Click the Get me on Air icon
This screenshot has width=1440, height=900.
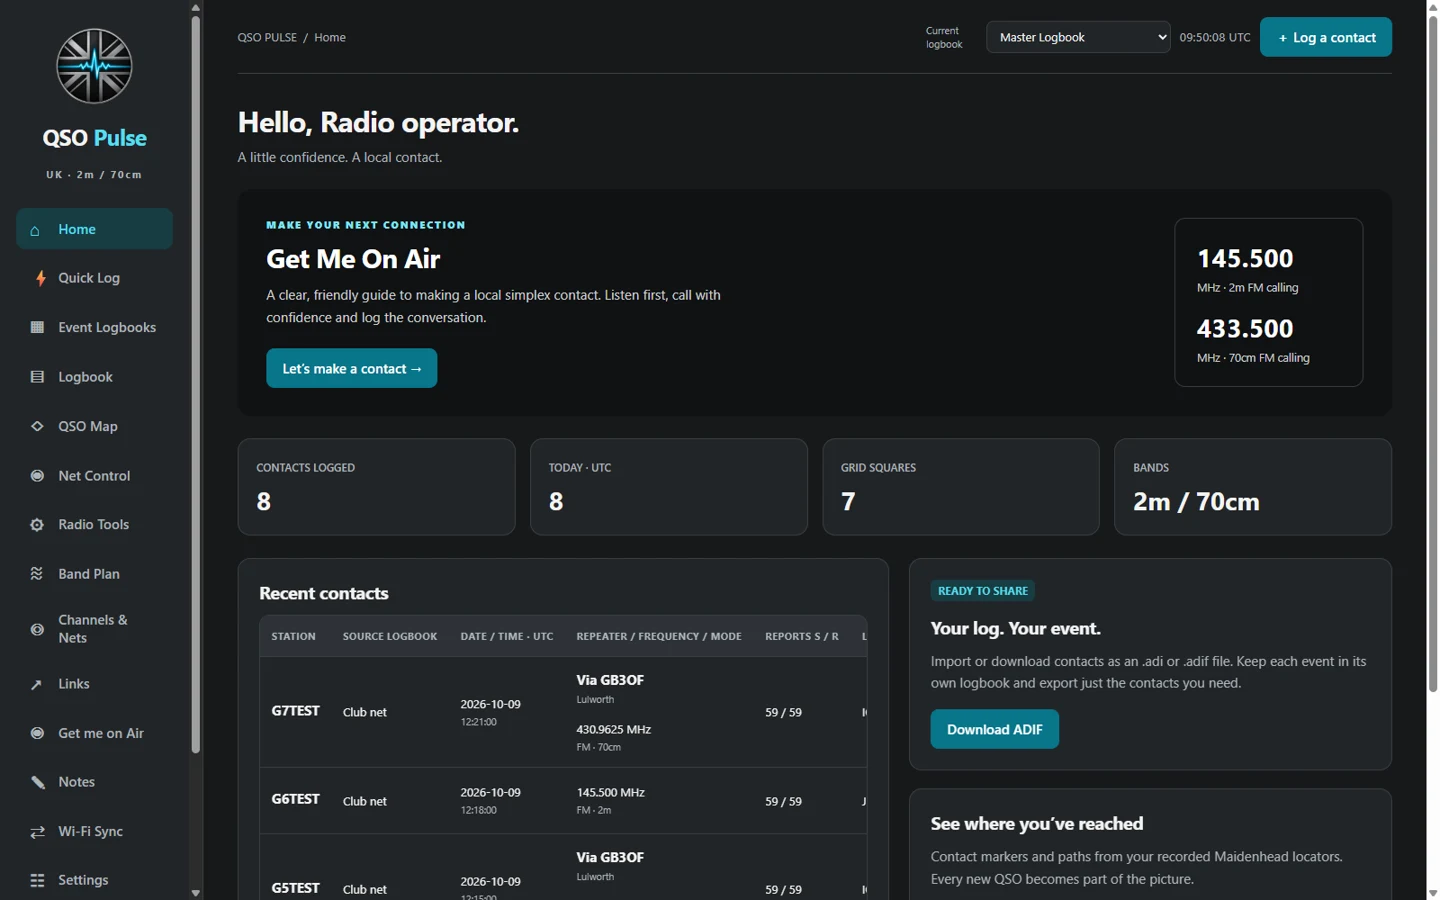coord(37,733)
